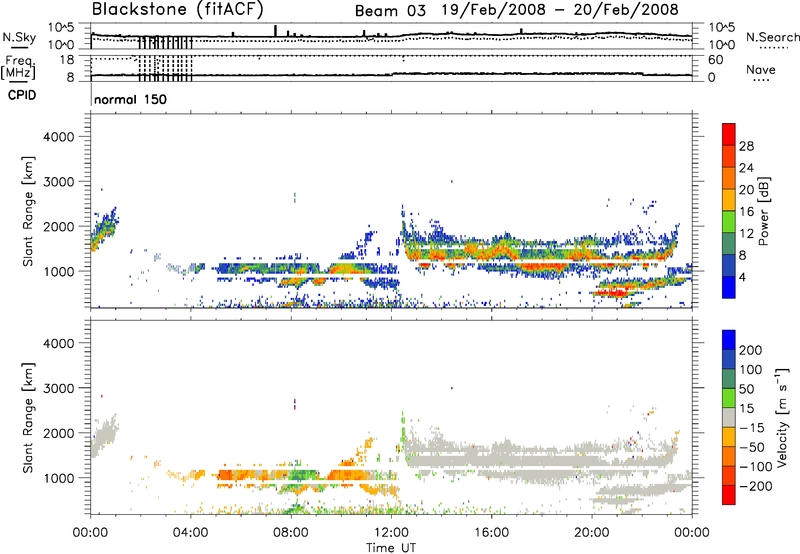This screenshot has width=800, height=554.
Task: Click the 'CPID' row label
Action: click(22, 95)
